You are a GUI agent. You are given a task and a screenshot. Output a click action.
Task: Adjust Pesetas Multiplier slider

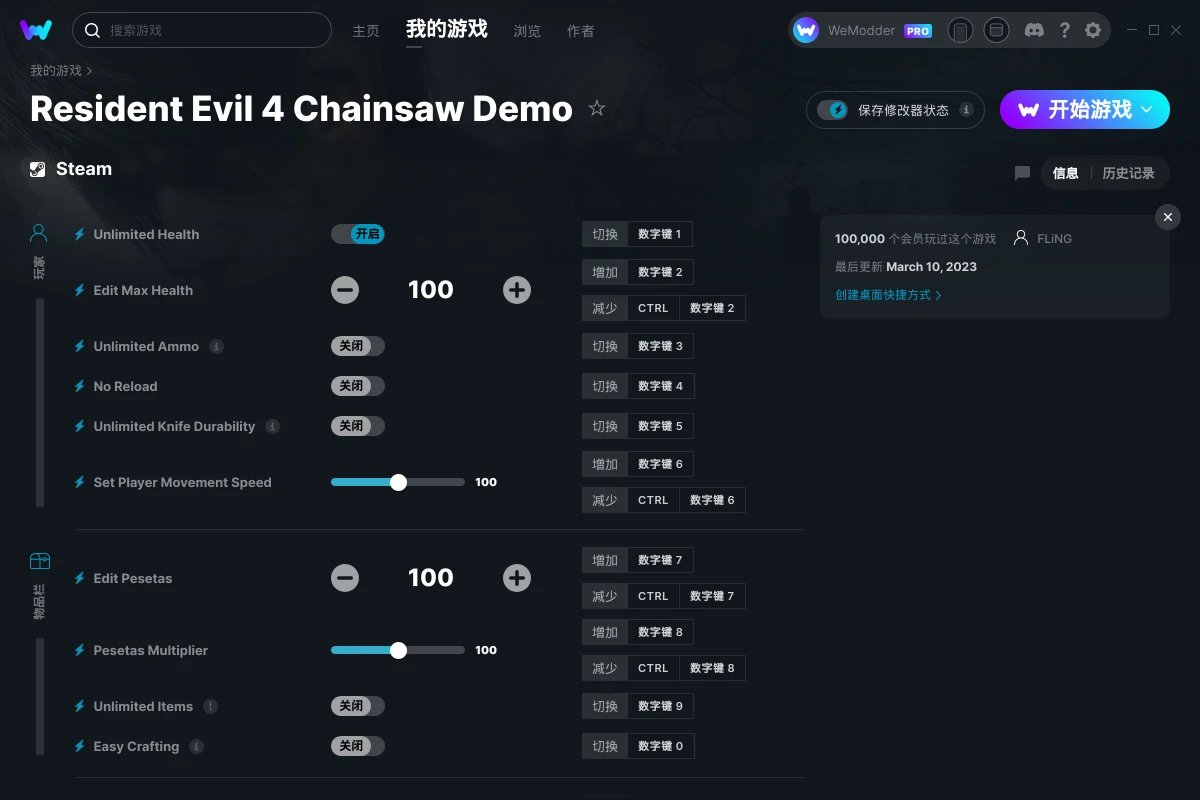tap(398, 650)
